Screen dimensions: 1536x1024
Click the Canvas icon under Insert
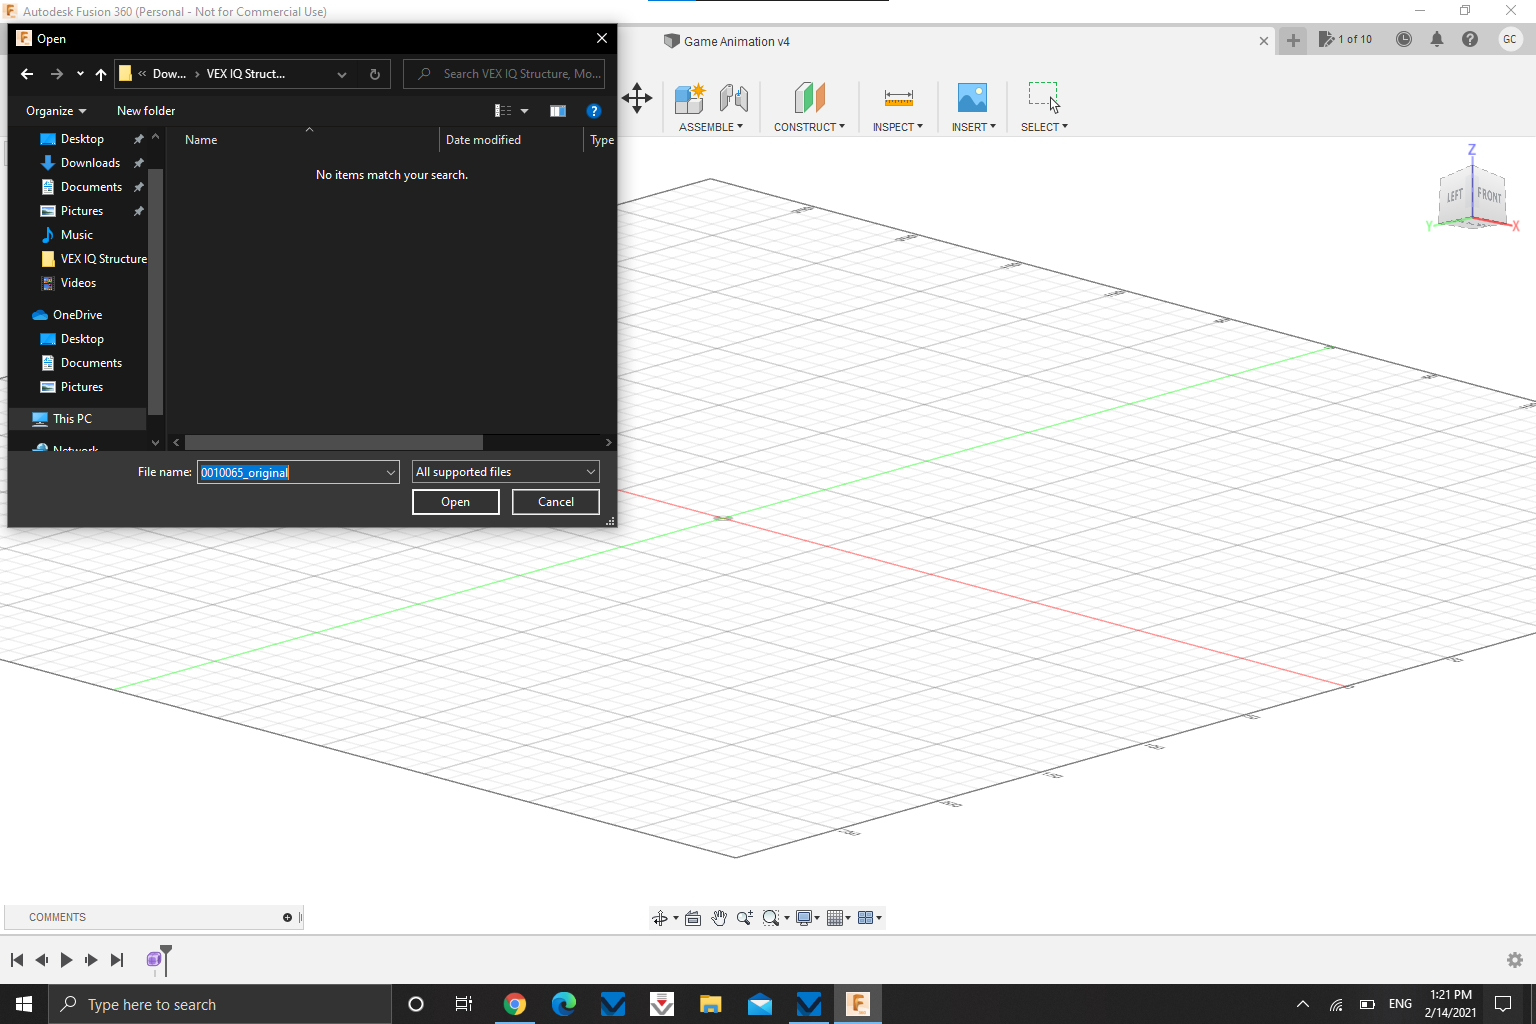[972, 98]
